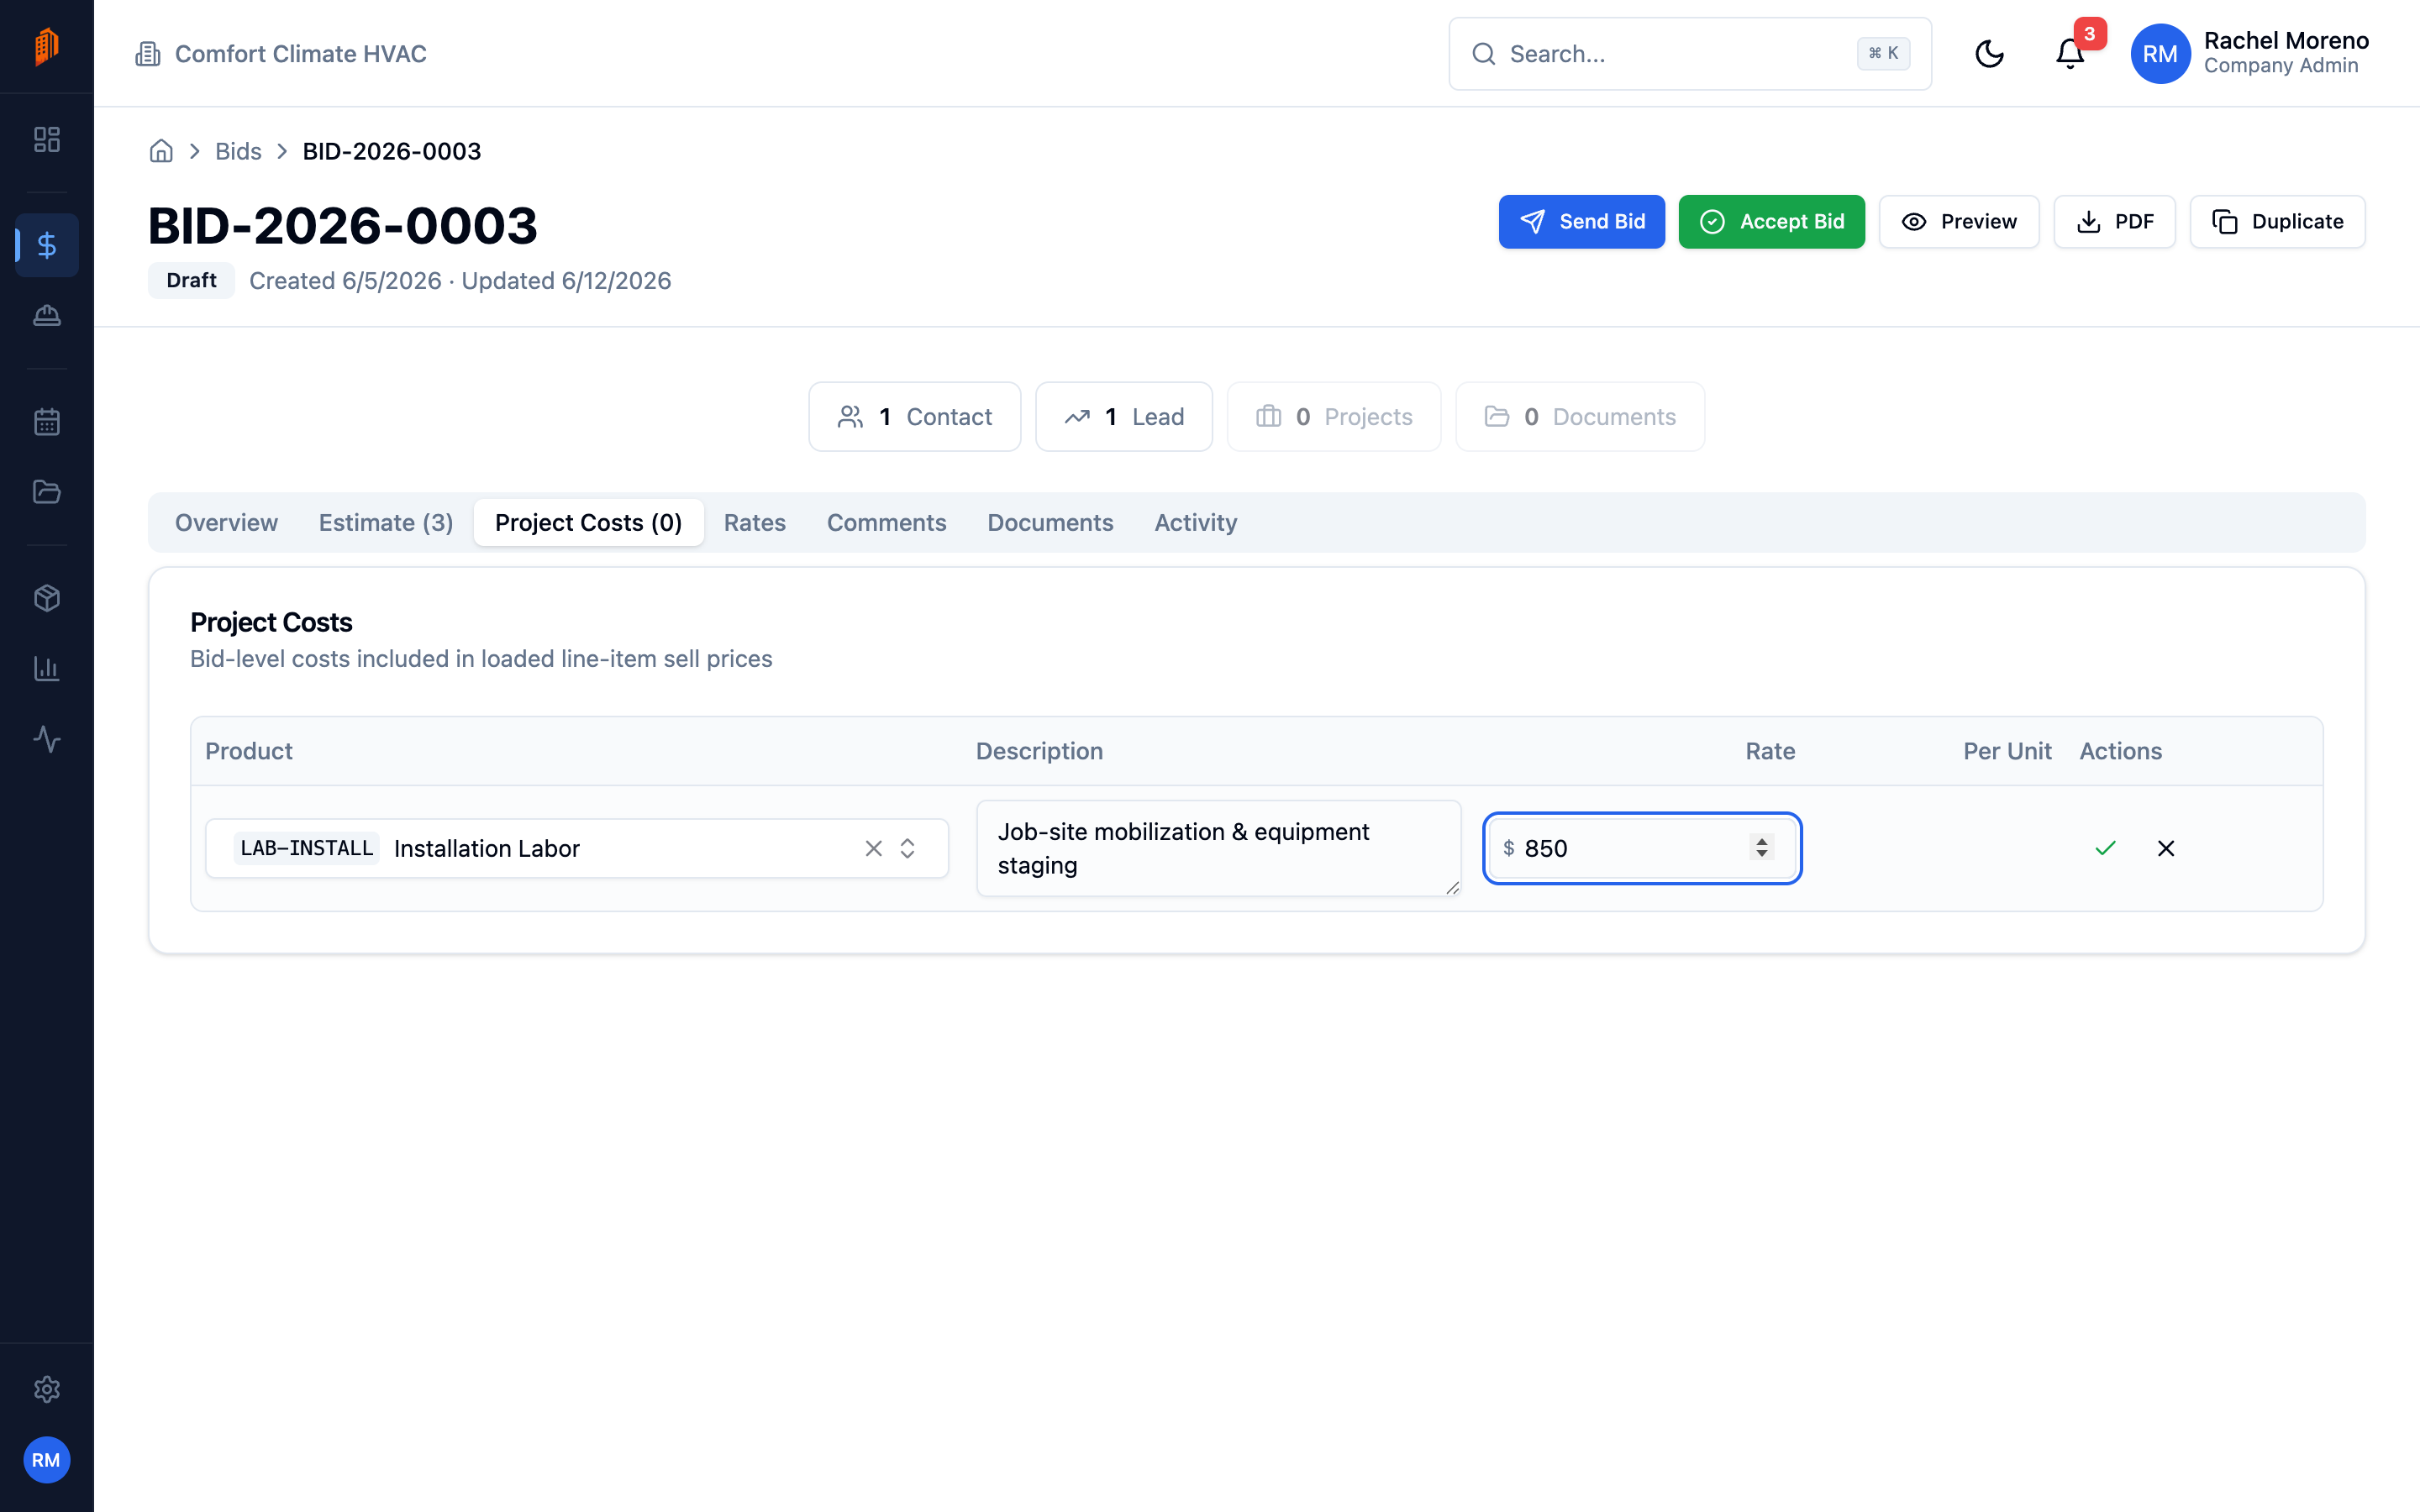Switch to the Rates tab
This screenshot has width=2420, height=1512.
pos(754,523)
